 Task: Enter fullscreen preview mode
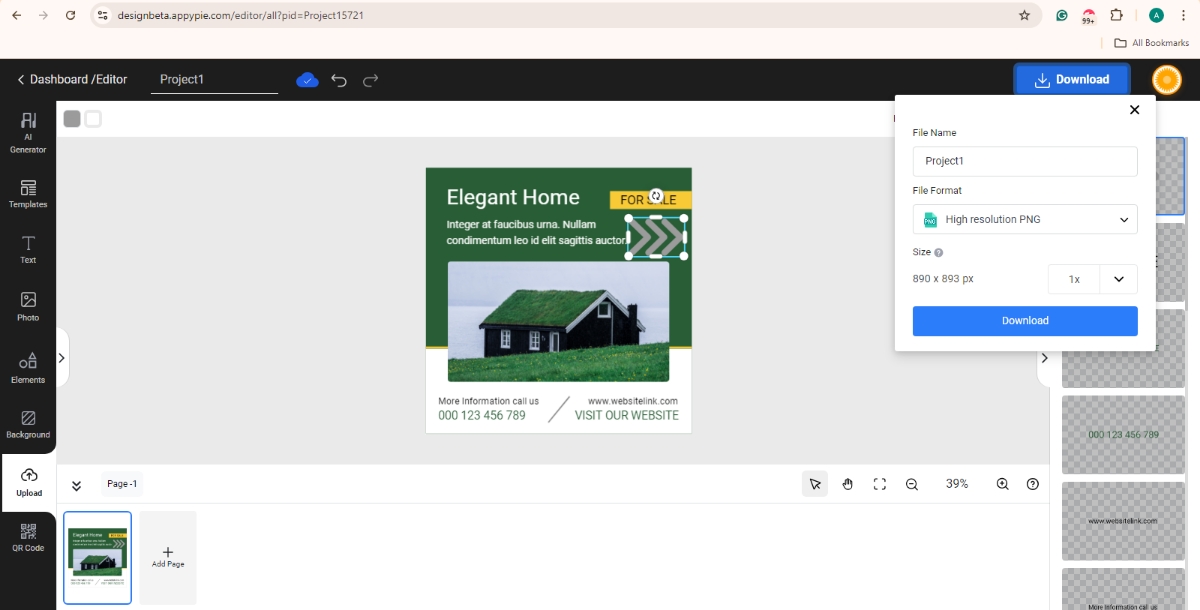[x=879, y=483]
